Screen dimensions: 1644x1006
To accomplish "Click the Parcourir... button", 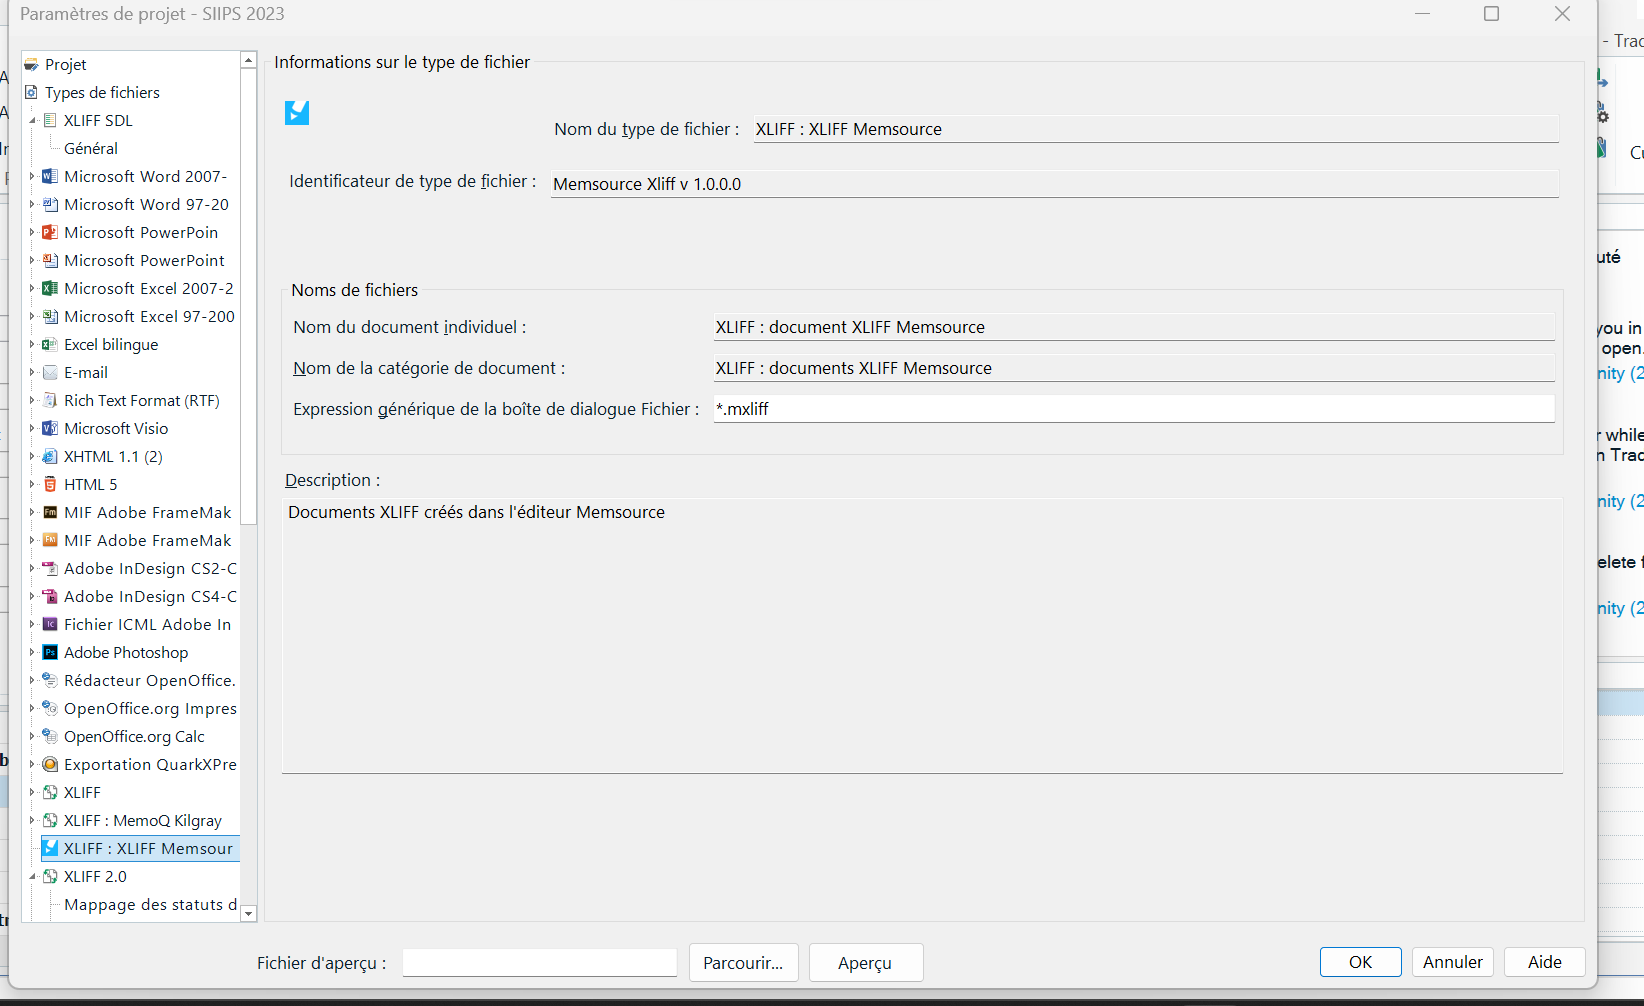I will point(743,962).
